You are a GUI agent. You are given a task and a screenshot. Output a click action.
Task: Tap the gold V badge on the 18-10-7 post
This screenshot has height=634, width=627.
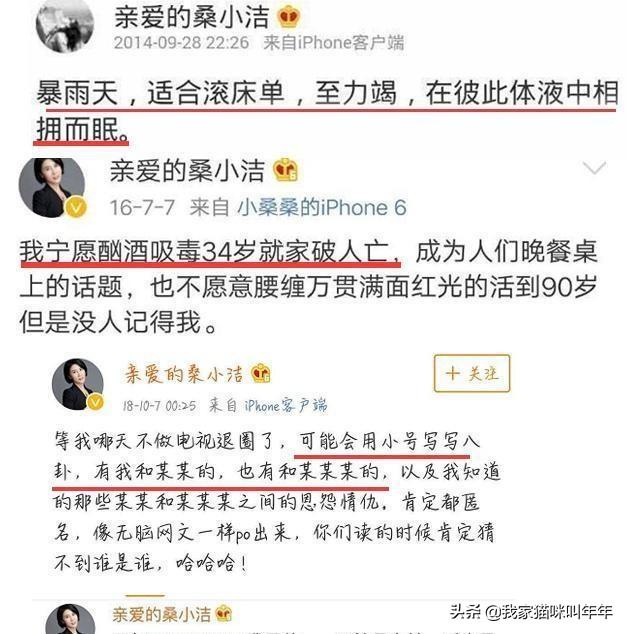click(x=95, y=402)
